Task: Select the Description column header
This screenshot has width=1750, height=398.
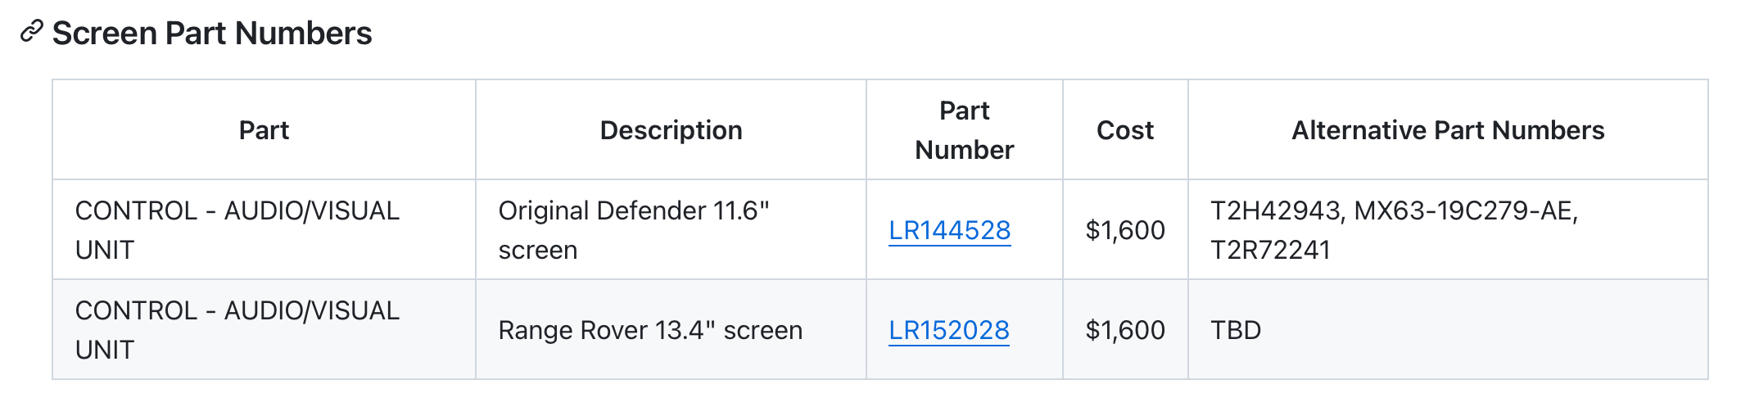Action: coord(671,130)
